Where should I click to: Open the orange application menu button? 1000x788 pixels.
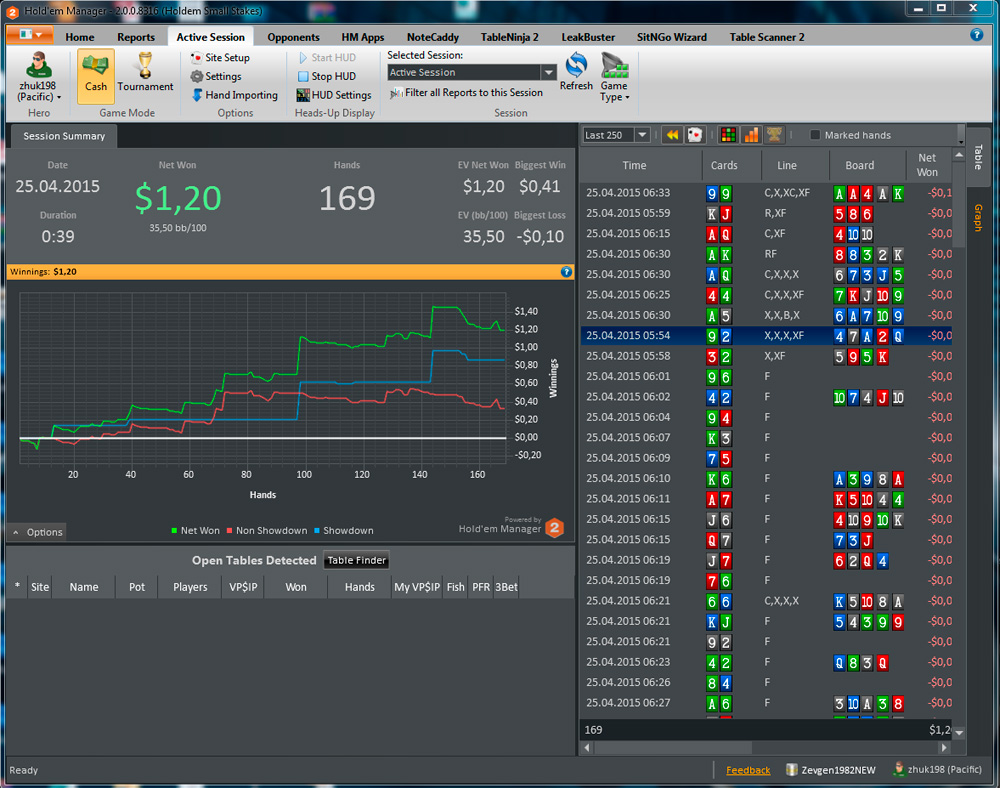point(30,34)
